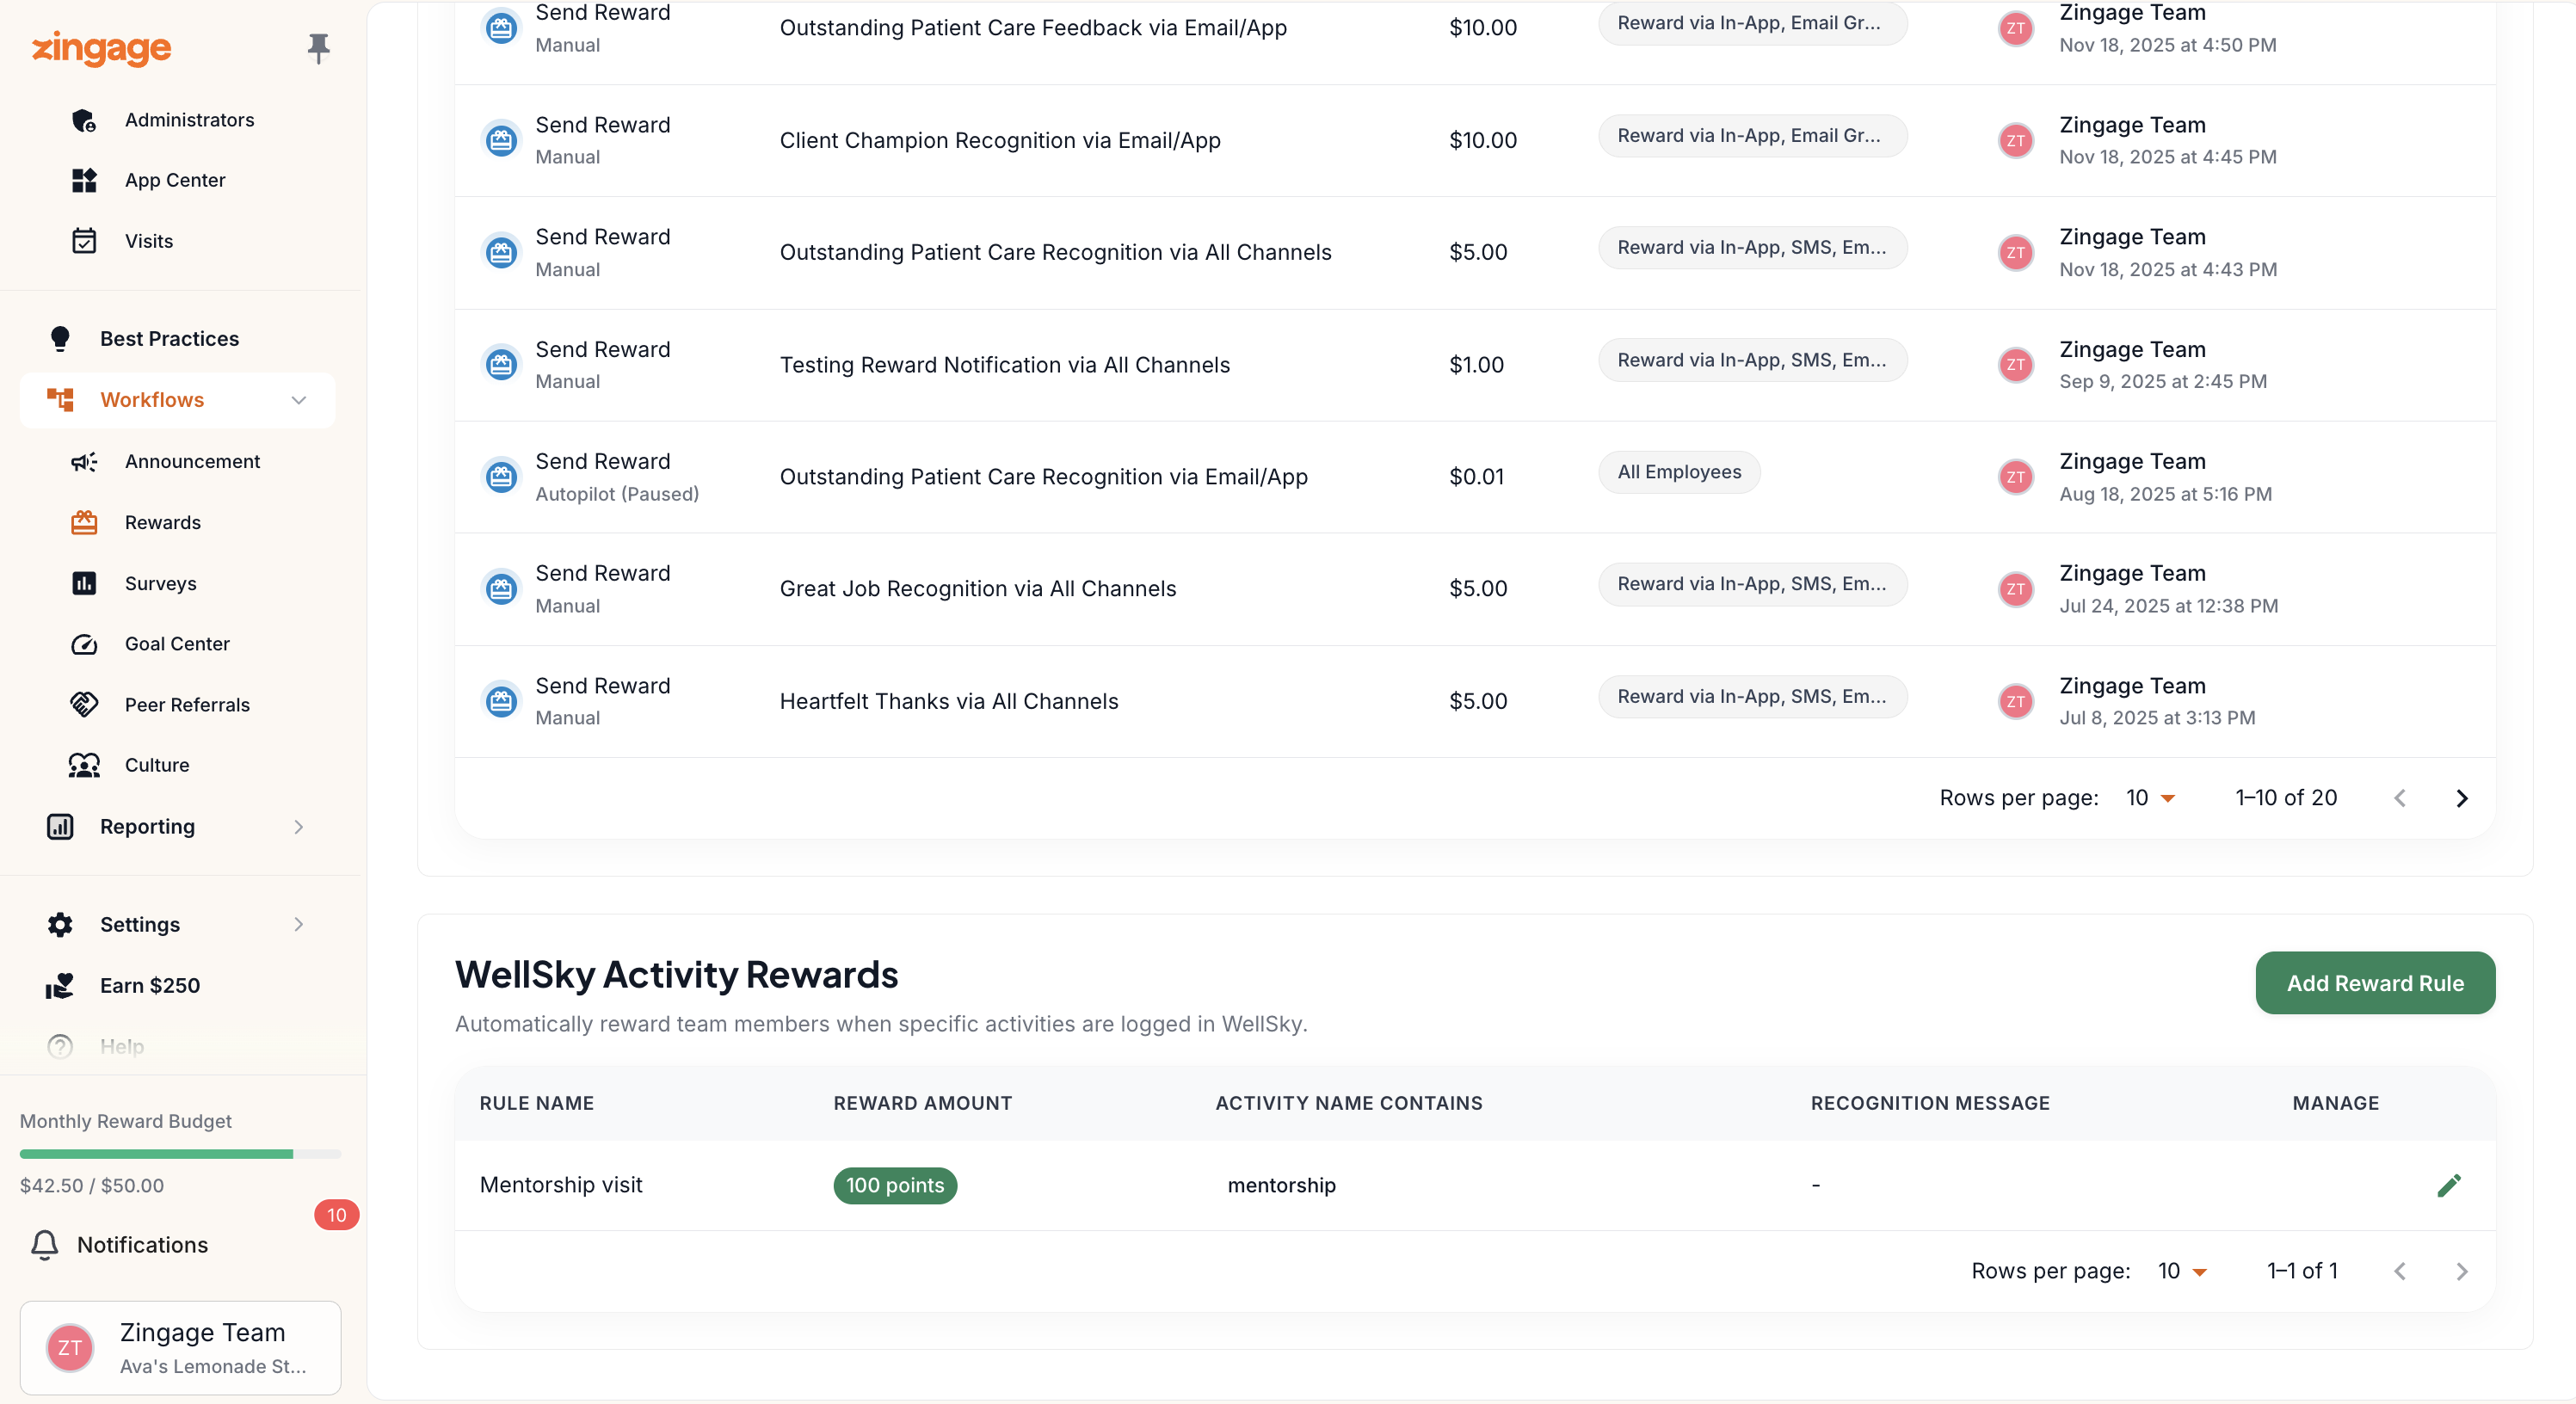Expand the Settings submenu chevron
Image resolution: width=2576 pixels, height=1404 pixels.
pos(298,925)
